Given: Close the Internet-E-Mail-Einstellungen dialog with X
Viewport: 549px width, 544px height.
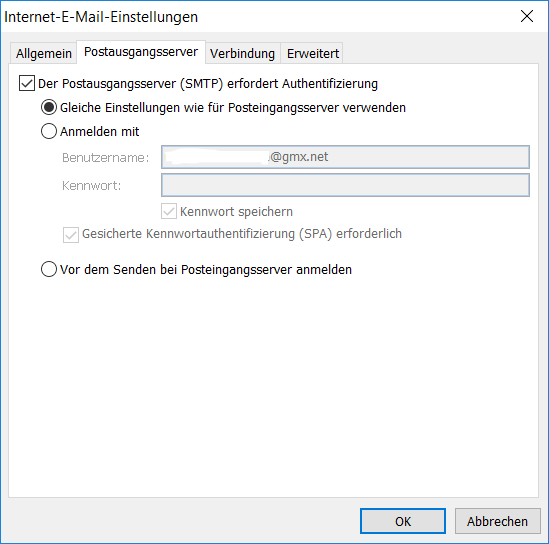Looking at the screenshot, I should [x=527, y=16].
